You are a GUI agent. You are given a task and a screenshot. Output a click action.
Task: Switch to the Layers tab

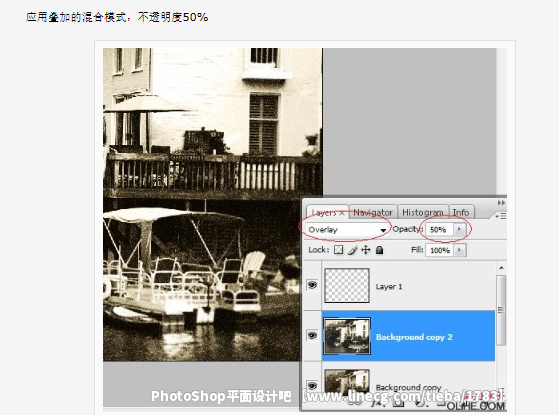327,212
